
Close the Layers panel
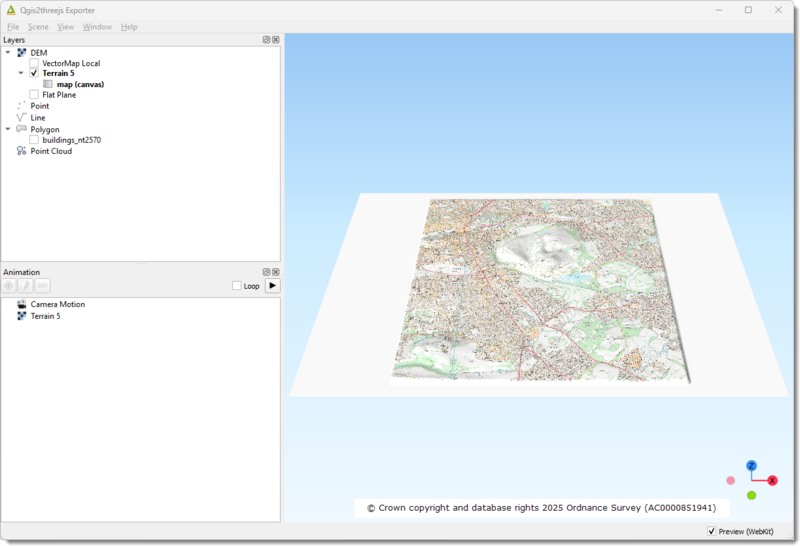click(276, 40)
